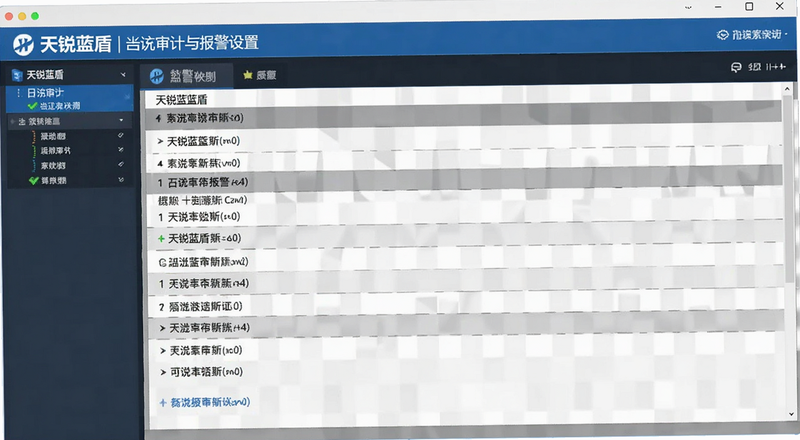The width and height of the screenshot is (800, 440).
Task: Toggle the icon right of fourth sidebar child item
Action: 121,180
